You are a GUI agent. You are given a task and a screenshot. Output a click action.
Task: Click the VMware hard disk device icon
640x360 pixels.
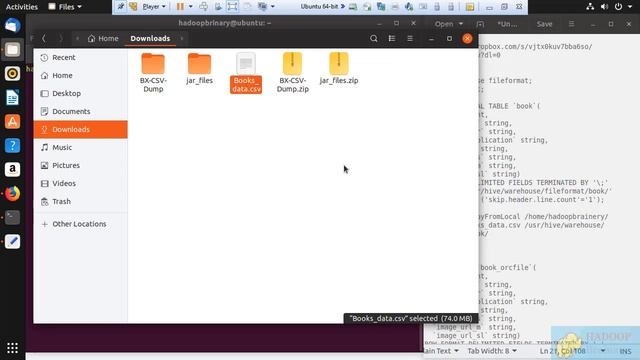click(x=353, y=7)
